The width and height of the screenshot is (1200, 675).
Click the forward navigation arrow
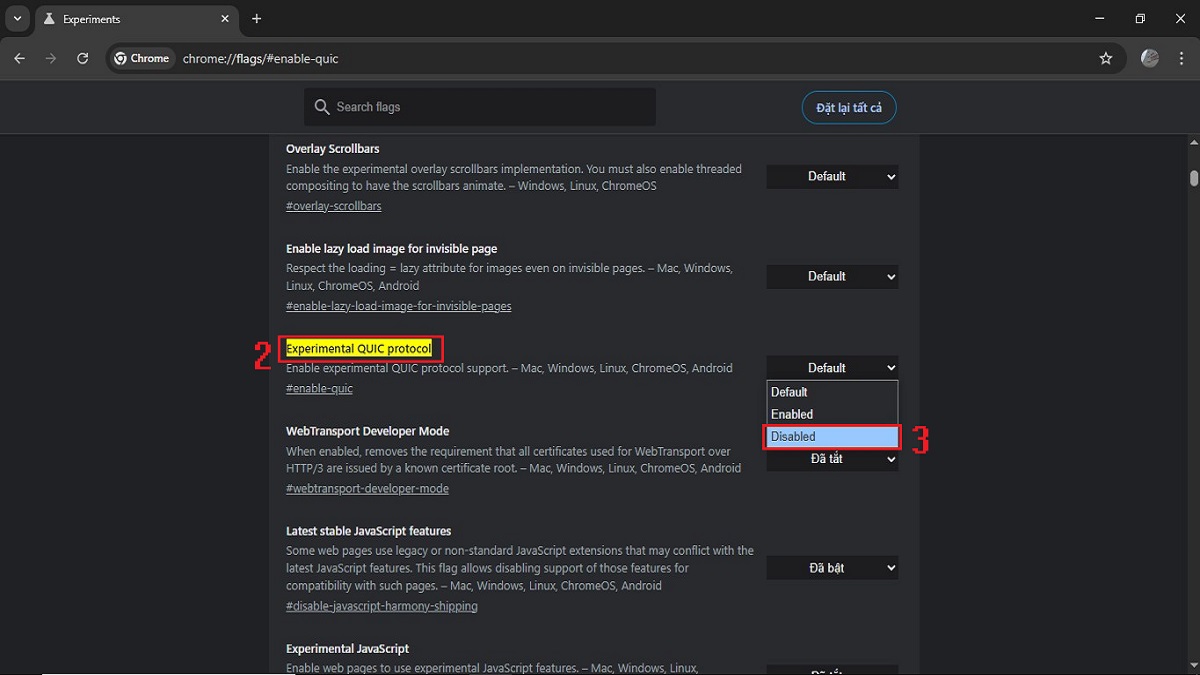(51, 59)
